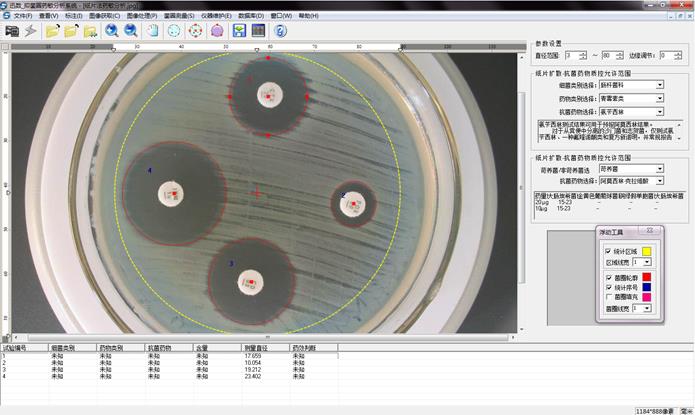The width and height of the screenshot is (695, 415).
Task: Click the zoom in magnifier icon
Action: [112, 31]
